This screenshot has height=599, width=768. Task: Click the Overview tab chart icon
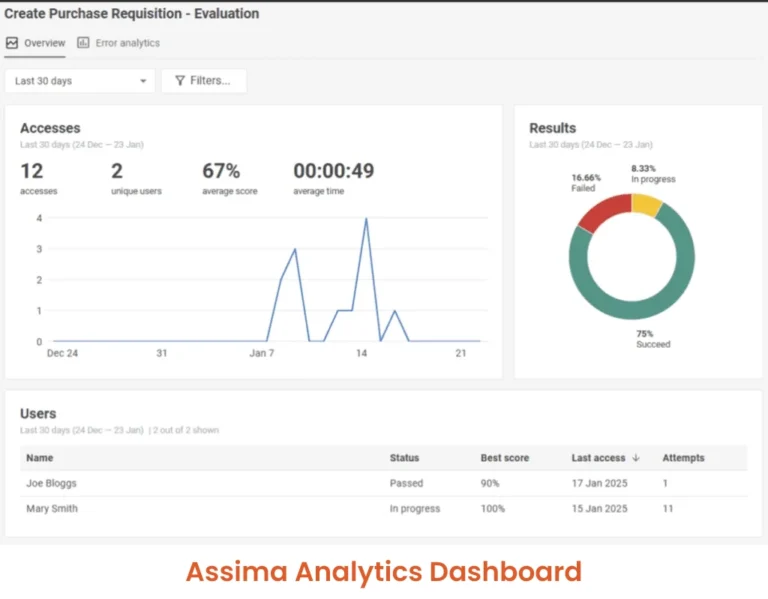click(x=12, y=43)
